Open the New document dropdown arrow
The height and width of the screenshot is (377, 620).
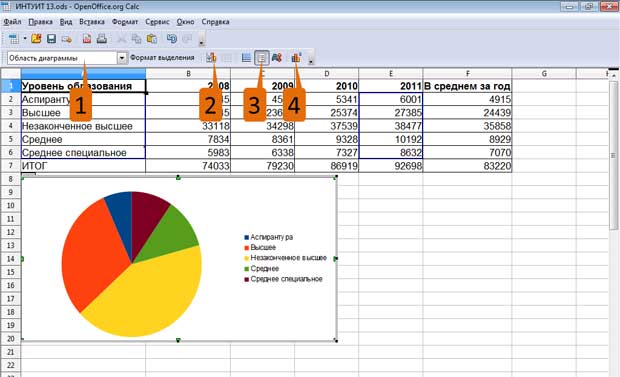pos(25,39)
